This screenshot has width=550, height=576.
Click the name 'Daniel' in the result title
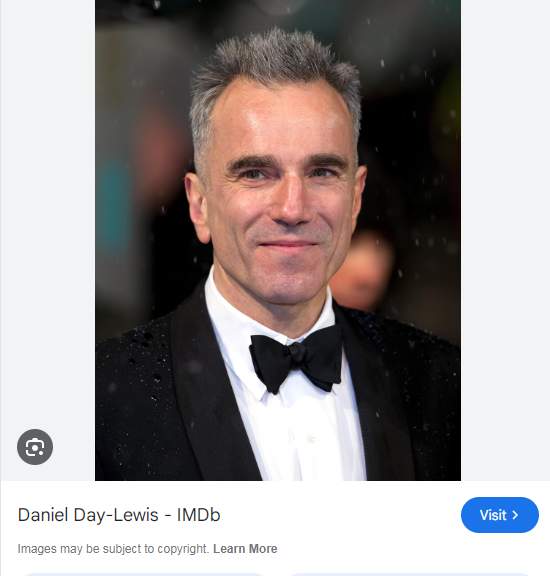[x=43, y=515]
